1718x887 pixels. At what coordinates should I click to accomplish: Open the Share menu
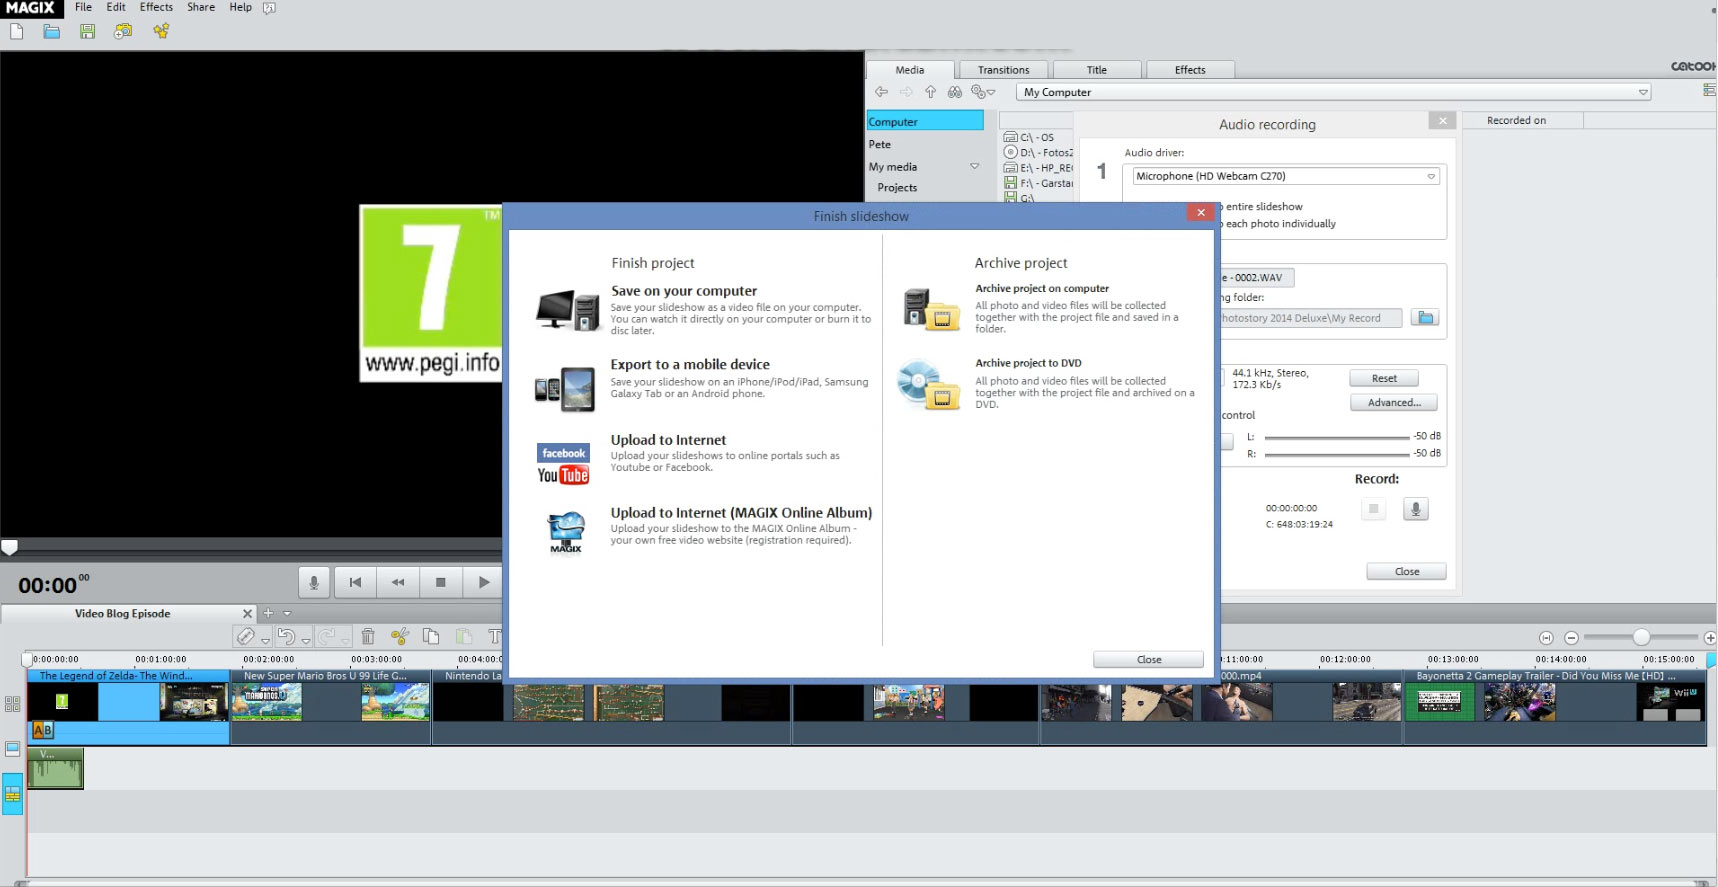click(201, 7)
